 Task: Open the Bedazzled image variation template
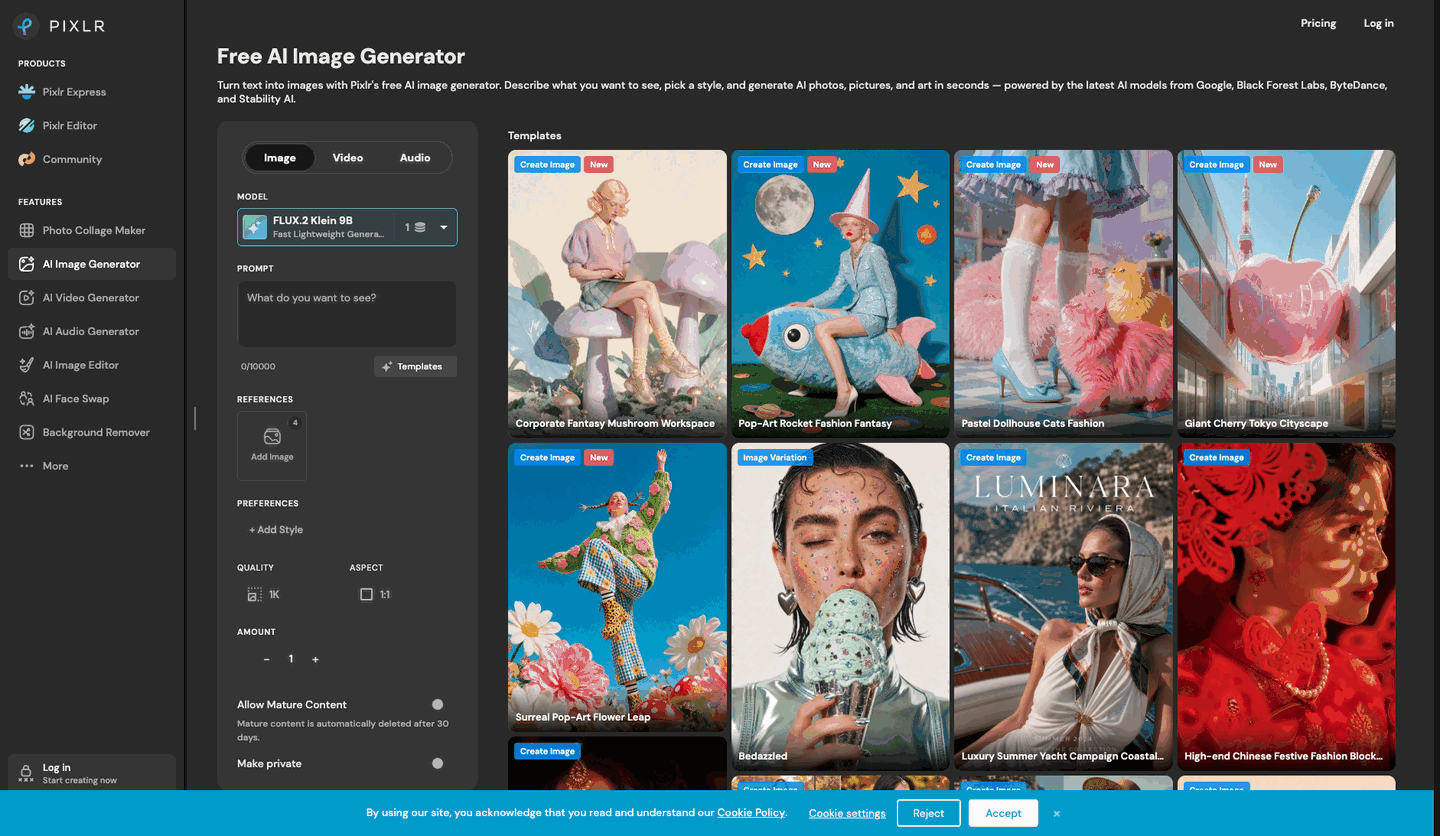(840, 606)
